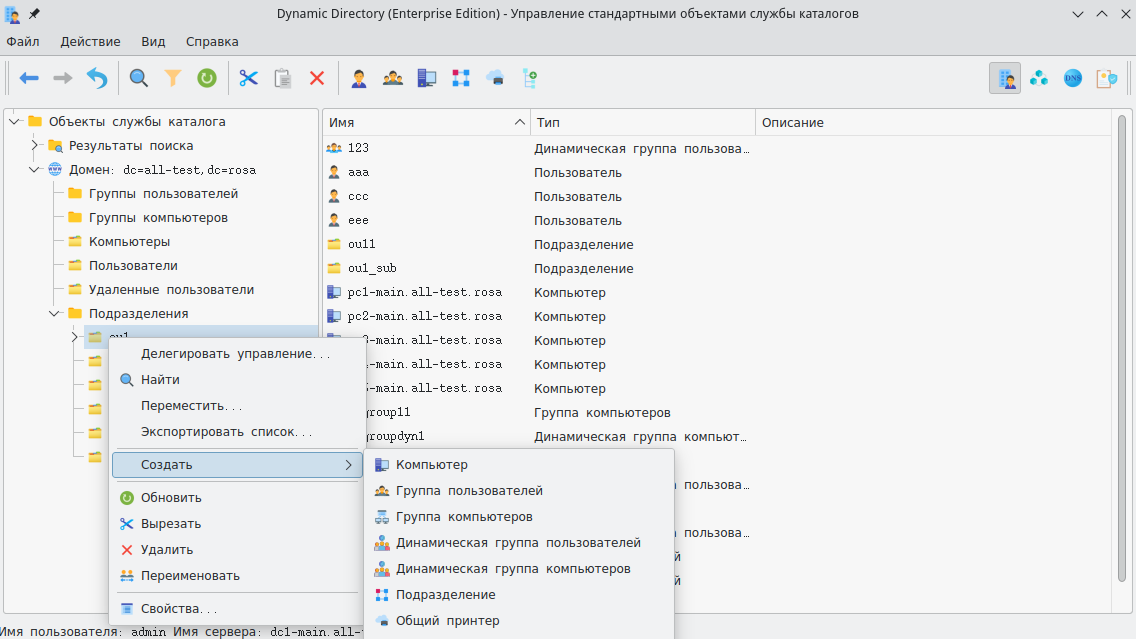Click the search magnifier toolbar icon
The image size is (1136, 639).
[139, 78]
